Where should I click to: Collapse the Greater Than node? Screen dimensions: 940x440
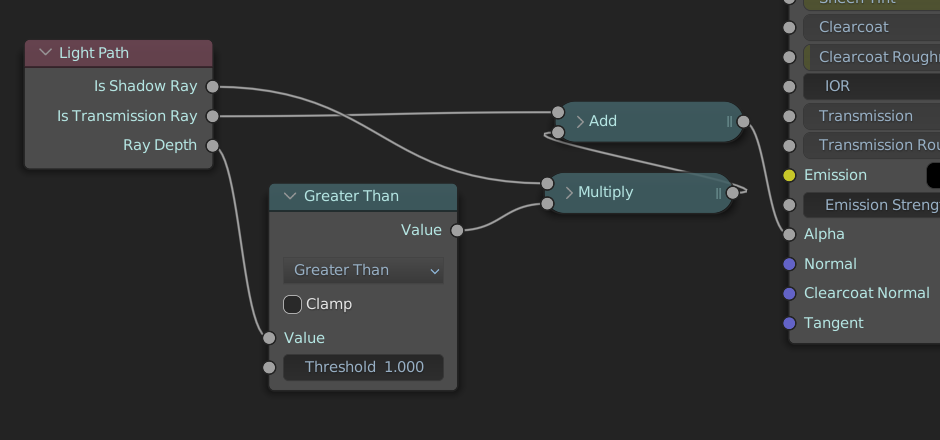point(290,196)
